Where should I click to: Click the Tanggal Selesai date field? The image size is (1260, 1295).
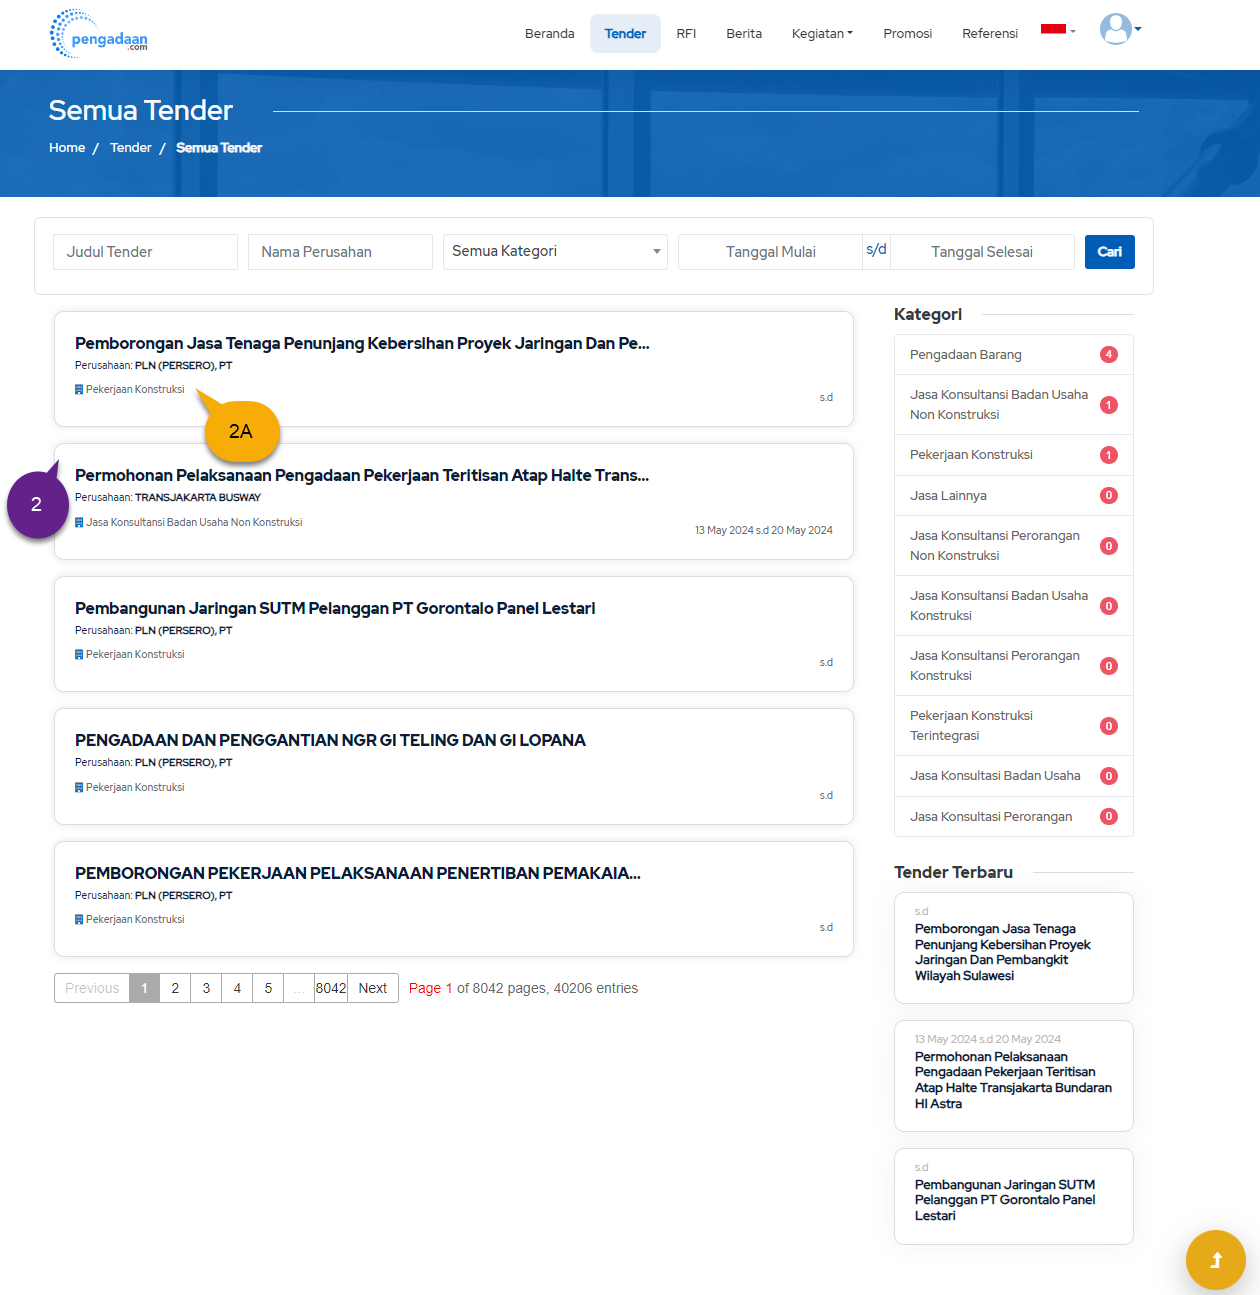click(982, 252)
